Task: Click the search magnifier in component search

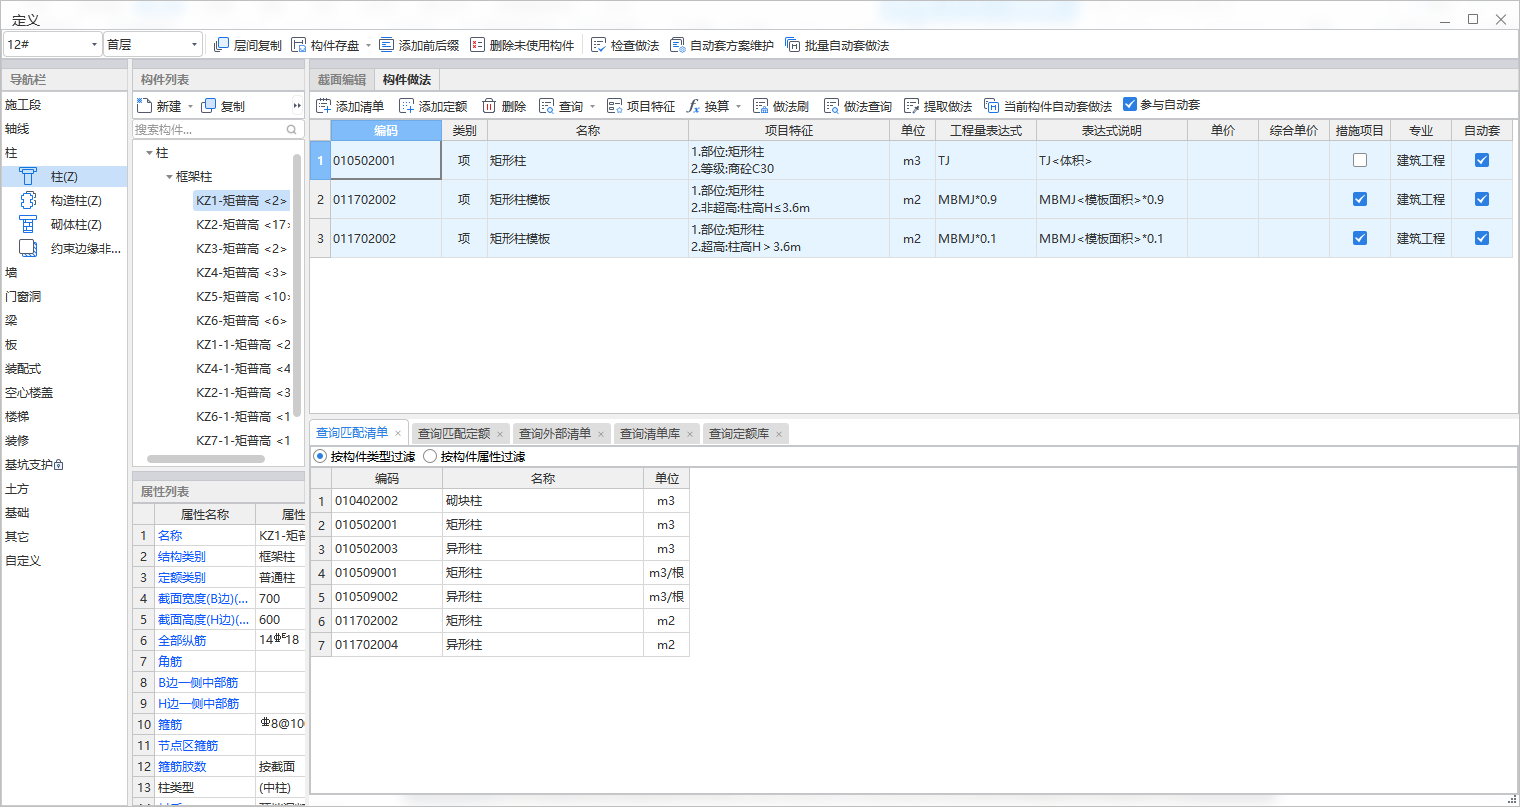Action: click(x=292, y=130)
